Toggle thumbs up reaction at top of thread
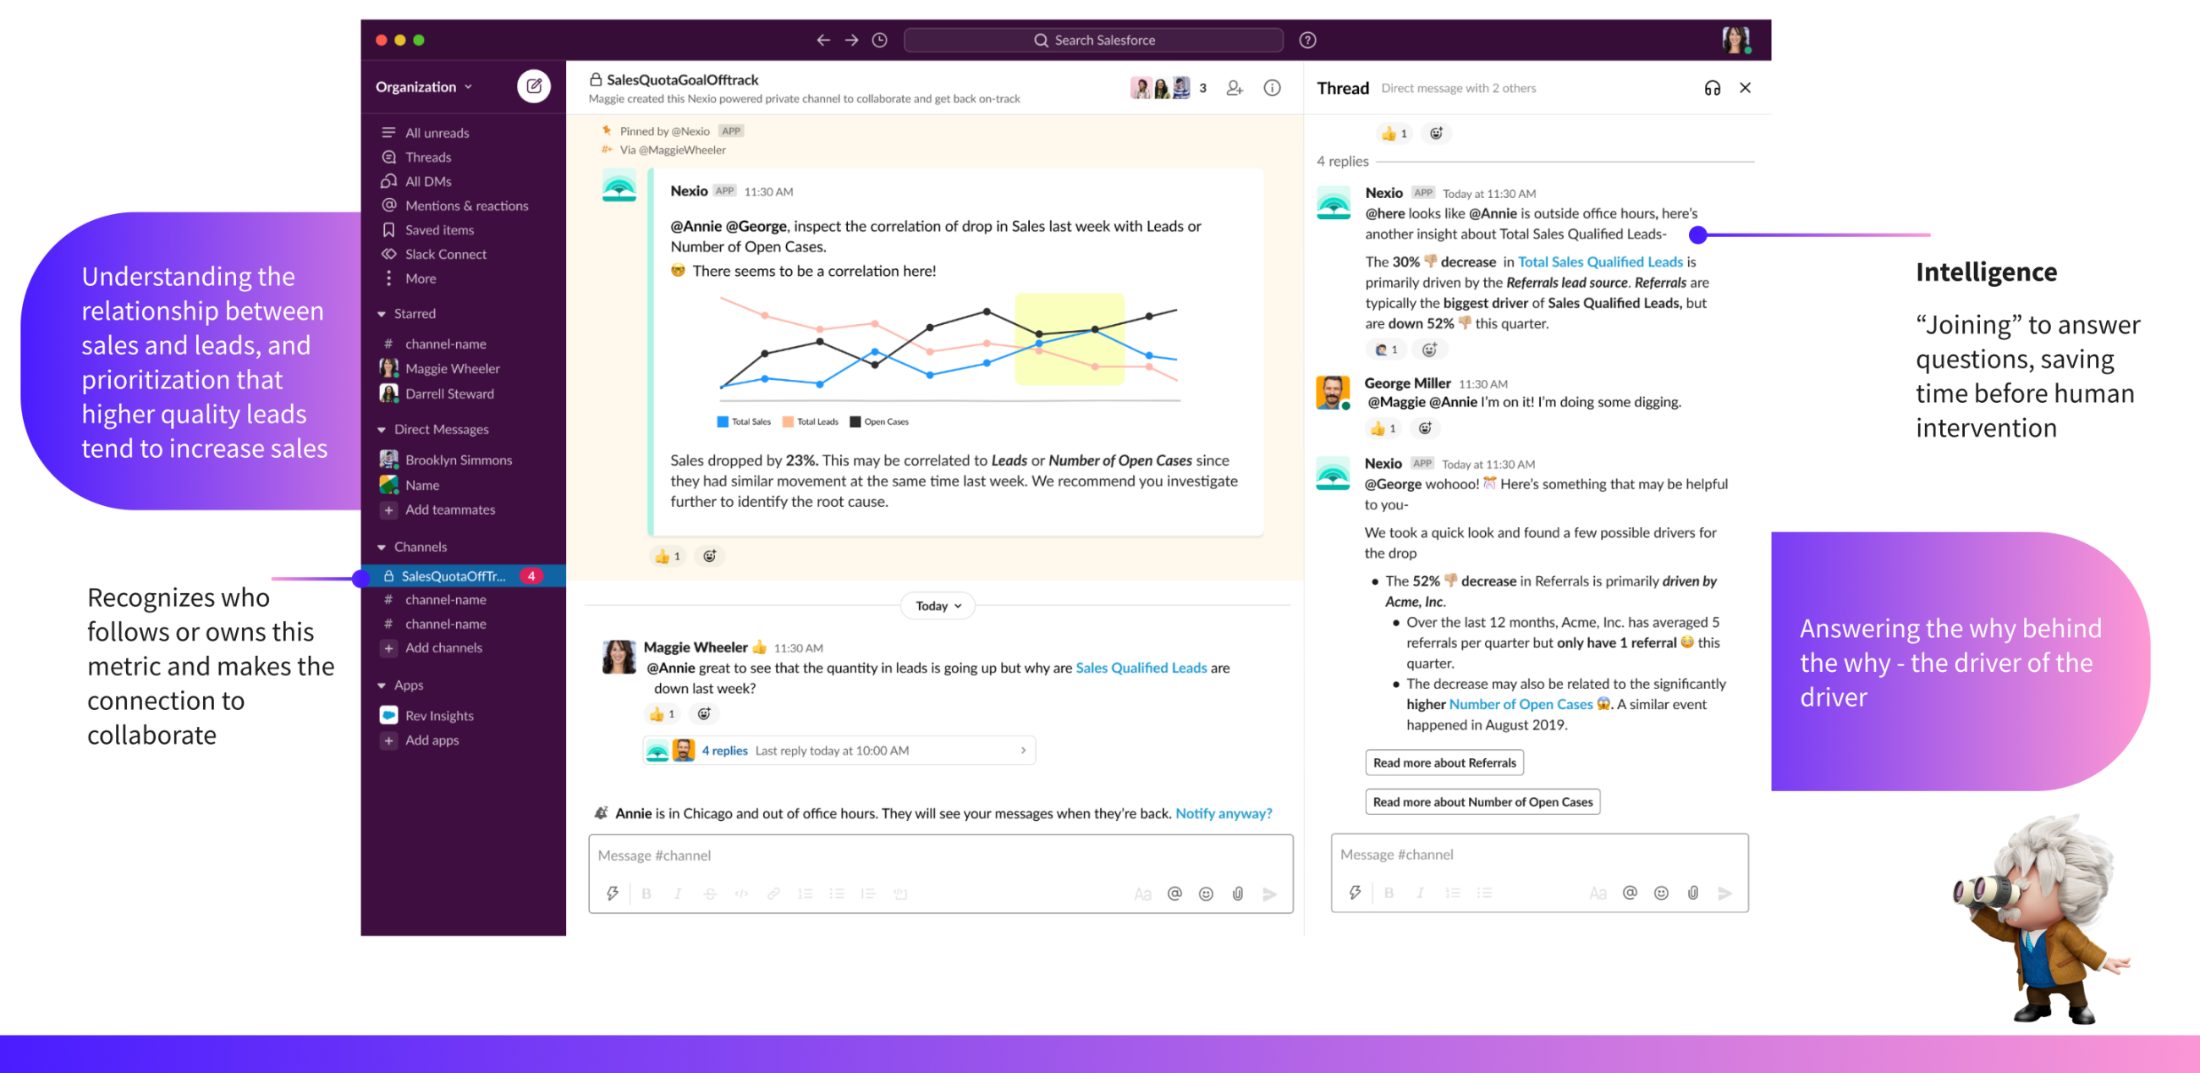This screenshot has width=2200, height=1073. 1394,133
